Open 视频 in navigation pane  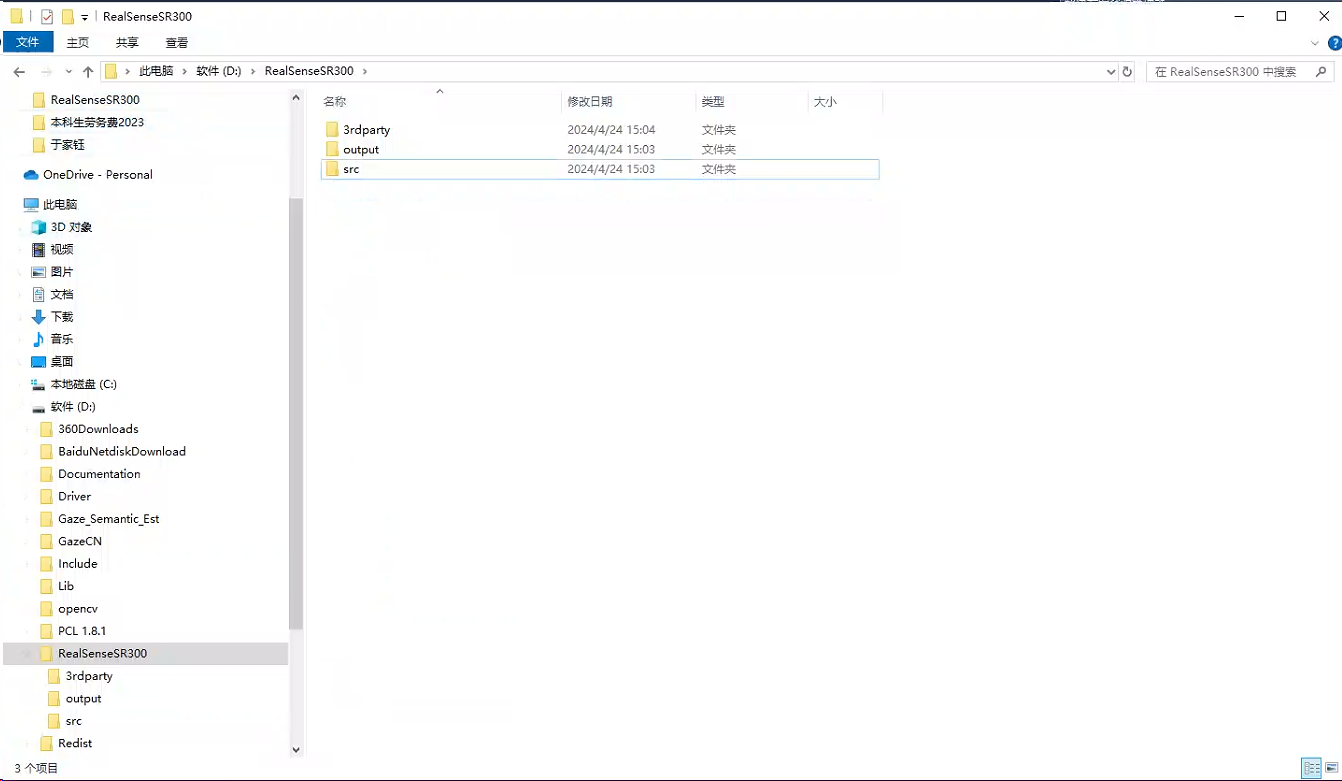(62, 249)
